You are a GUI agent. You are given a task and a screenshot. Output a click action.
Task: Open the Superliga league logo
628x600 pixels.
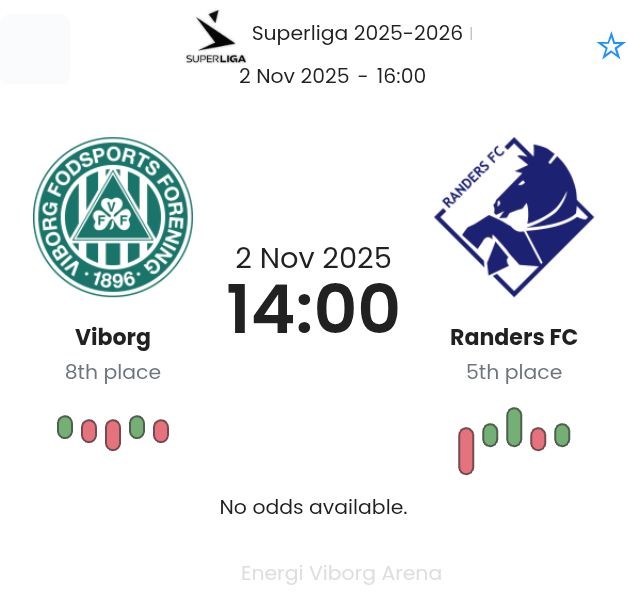pos(216,37)
